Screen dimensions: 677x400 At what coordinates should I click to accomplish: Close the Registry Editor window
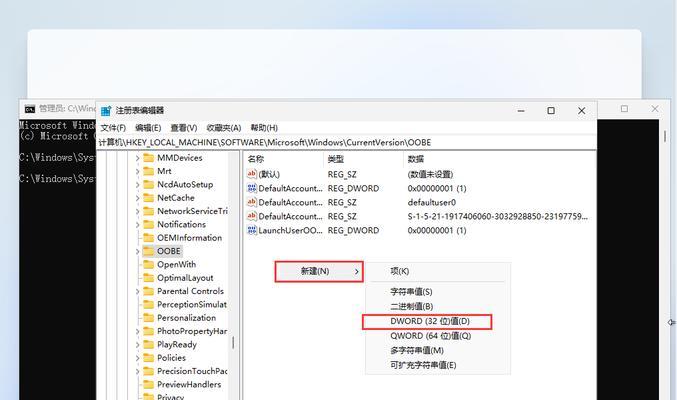(x=582, y=111)
